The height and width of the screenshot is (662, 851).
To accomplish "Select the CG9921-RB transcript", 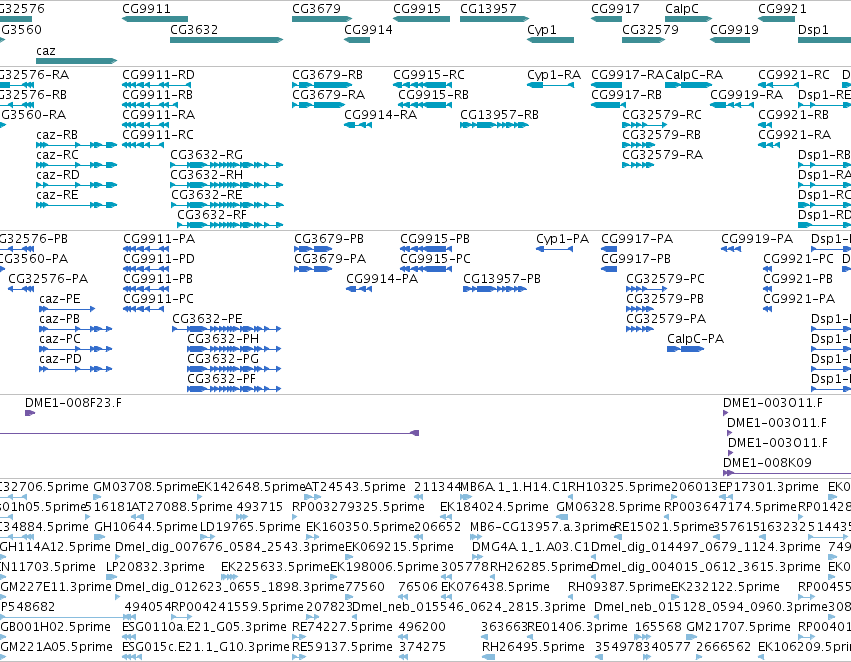I will [765, 125].
